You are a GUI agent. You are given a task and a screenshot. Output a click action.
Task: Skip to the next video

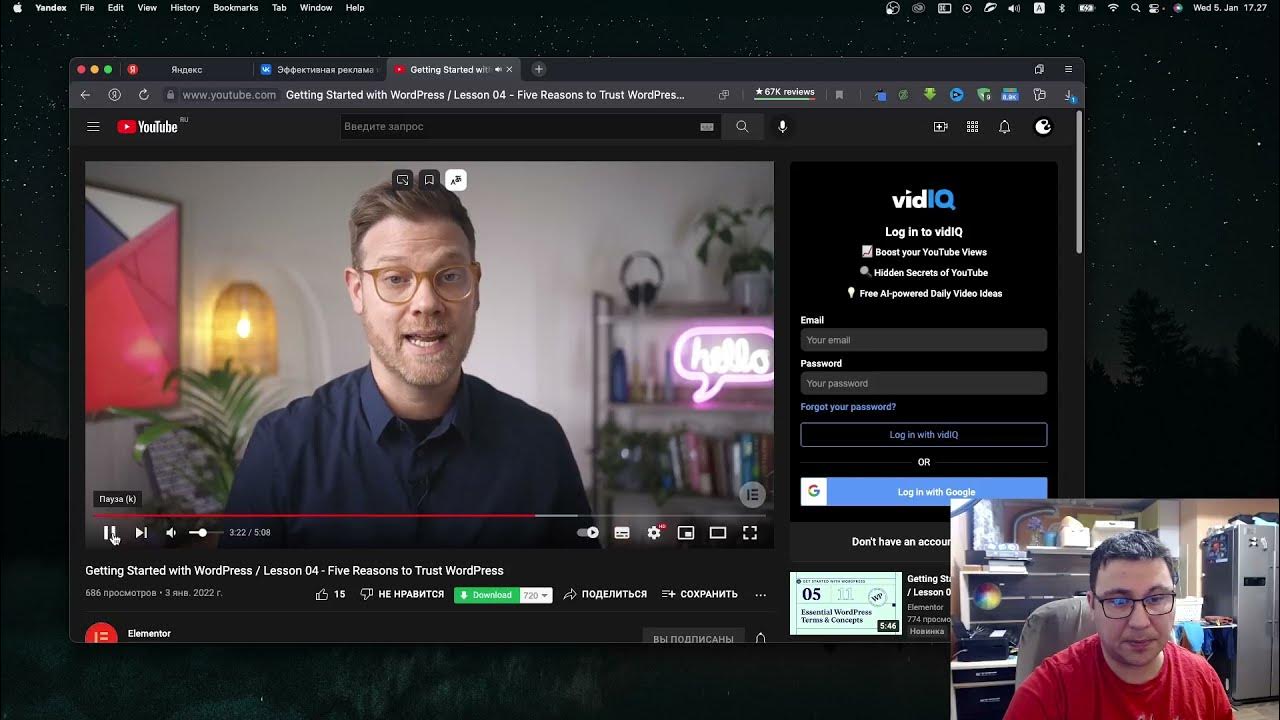coord(141,533)
